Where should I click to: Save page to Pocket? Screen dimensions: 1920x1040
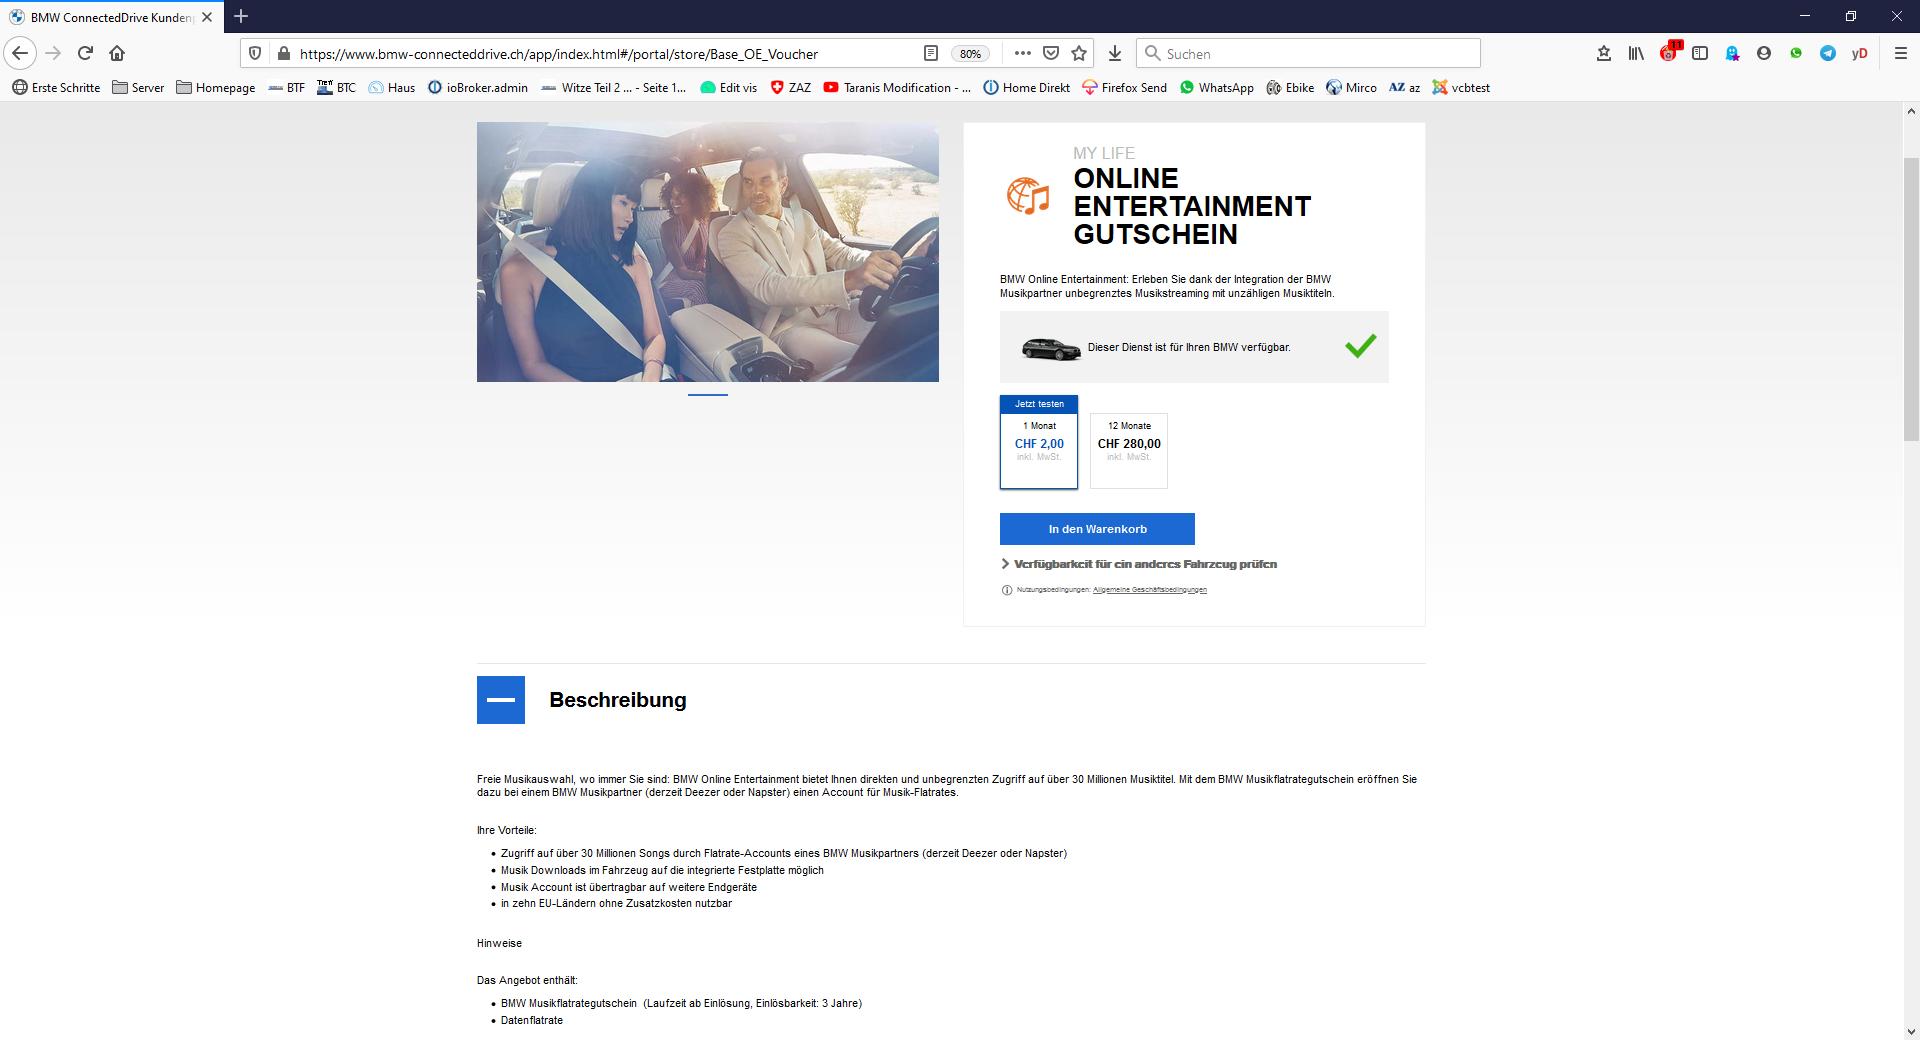[x=1050, y=53]
